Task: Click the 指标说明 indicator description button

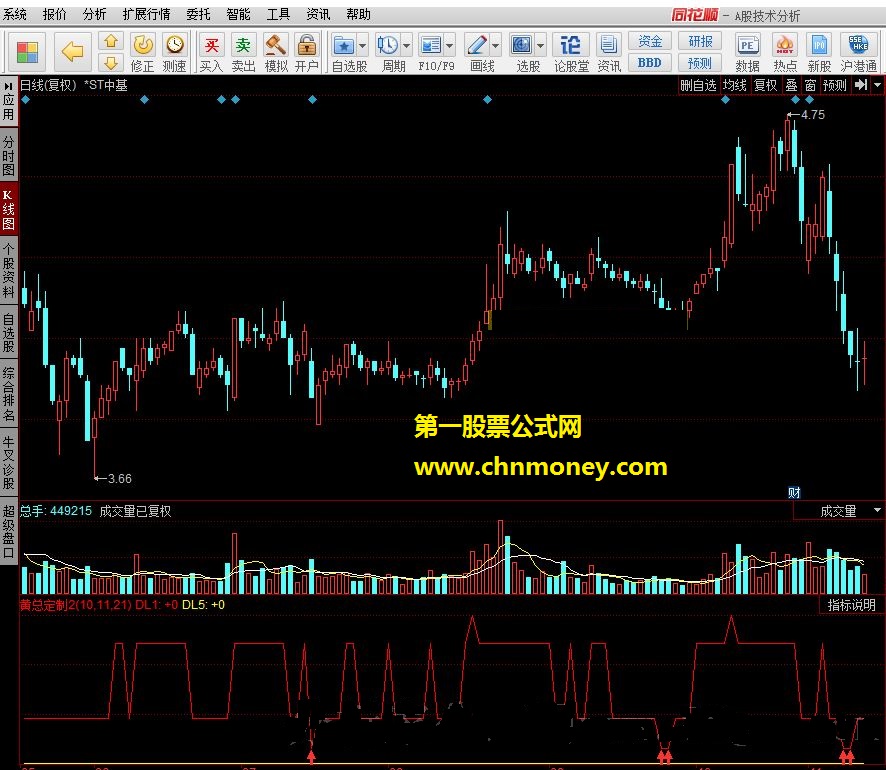Action: coord(852,605)
